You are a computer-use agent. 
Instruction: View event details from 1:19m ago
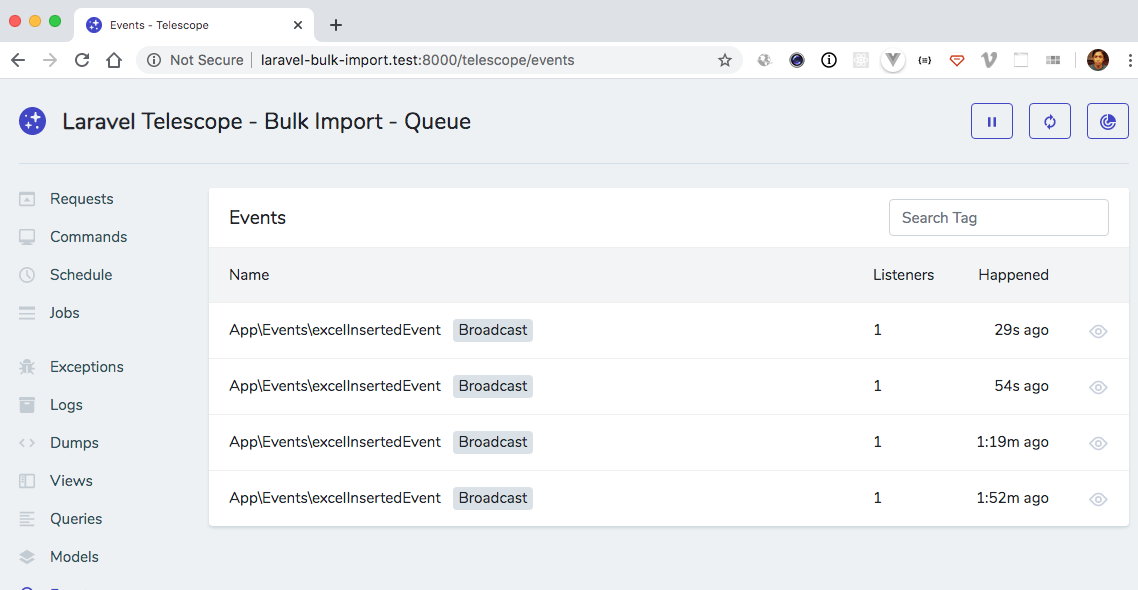click(1098, 443)
